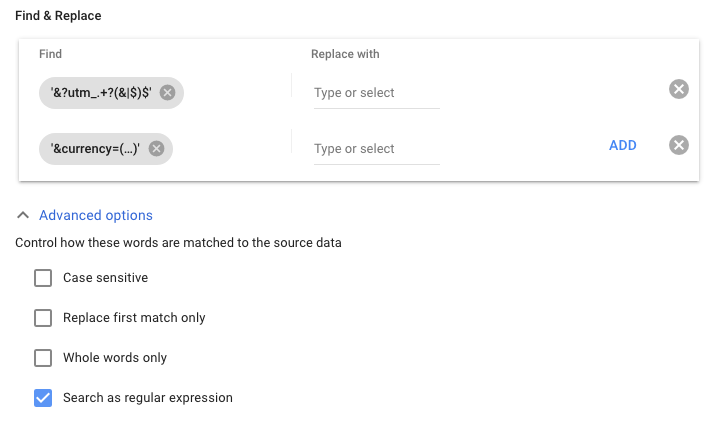Click the 'Advanced options' link text
713x421 pixels.
(96, 215)
